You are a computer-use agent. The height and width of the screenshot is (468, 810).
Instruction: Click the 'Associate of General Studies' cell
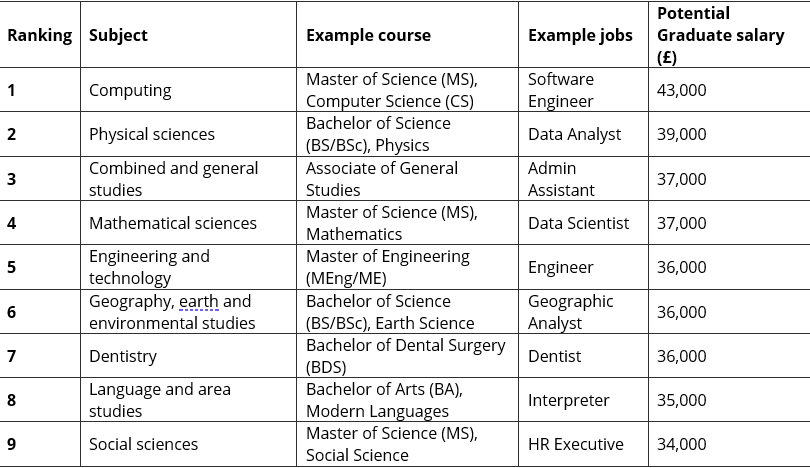coord(408,179)
